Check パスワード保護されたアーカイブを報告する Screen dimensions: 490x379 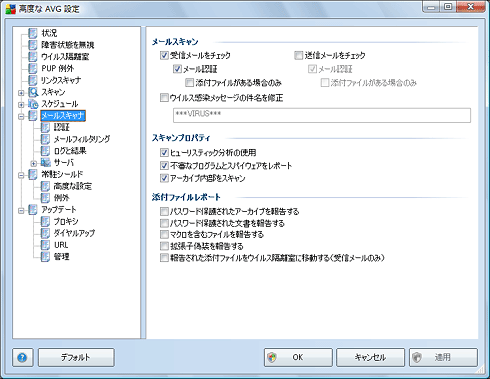click(164, 211)
